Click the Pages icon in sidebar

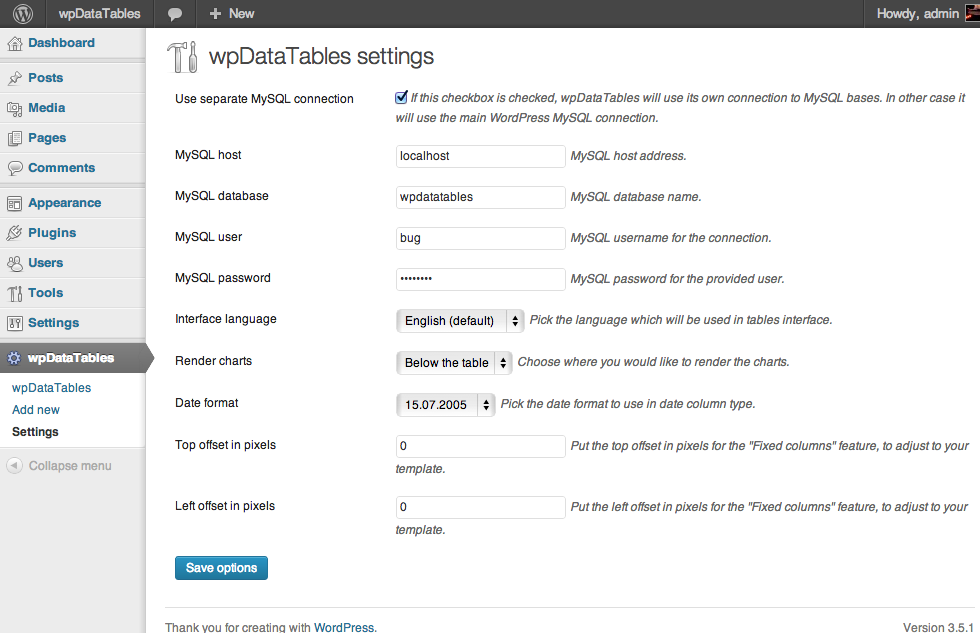point(14,138)
